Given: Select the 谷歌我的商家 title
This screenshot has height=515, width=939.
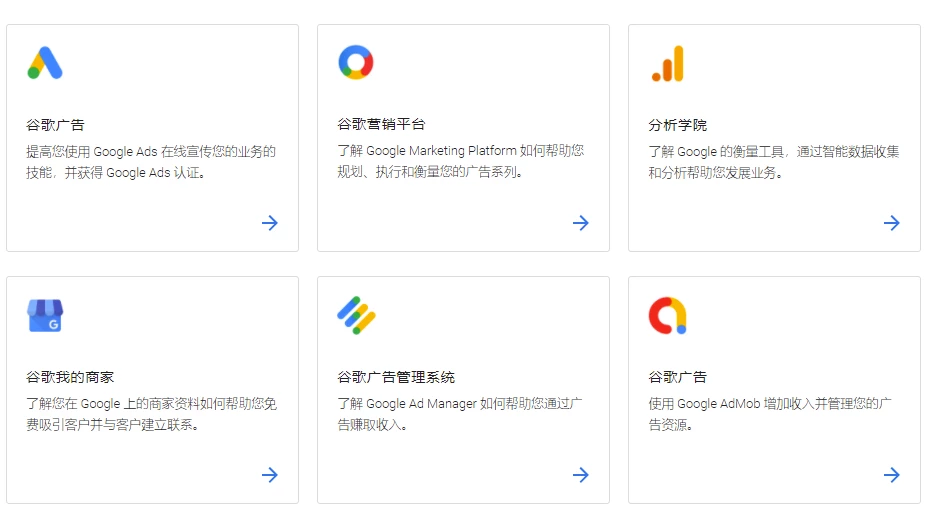Looking at the screenshot, I should [70, 377].
